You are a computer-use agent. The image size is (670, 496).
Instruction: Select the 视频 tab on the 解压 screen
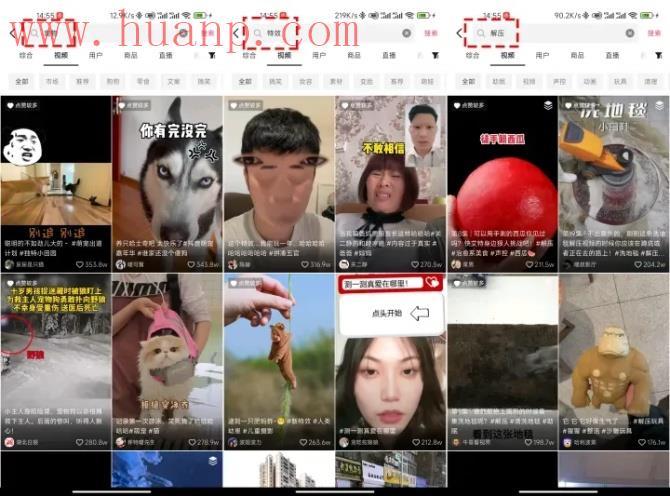tap(508, 55)
